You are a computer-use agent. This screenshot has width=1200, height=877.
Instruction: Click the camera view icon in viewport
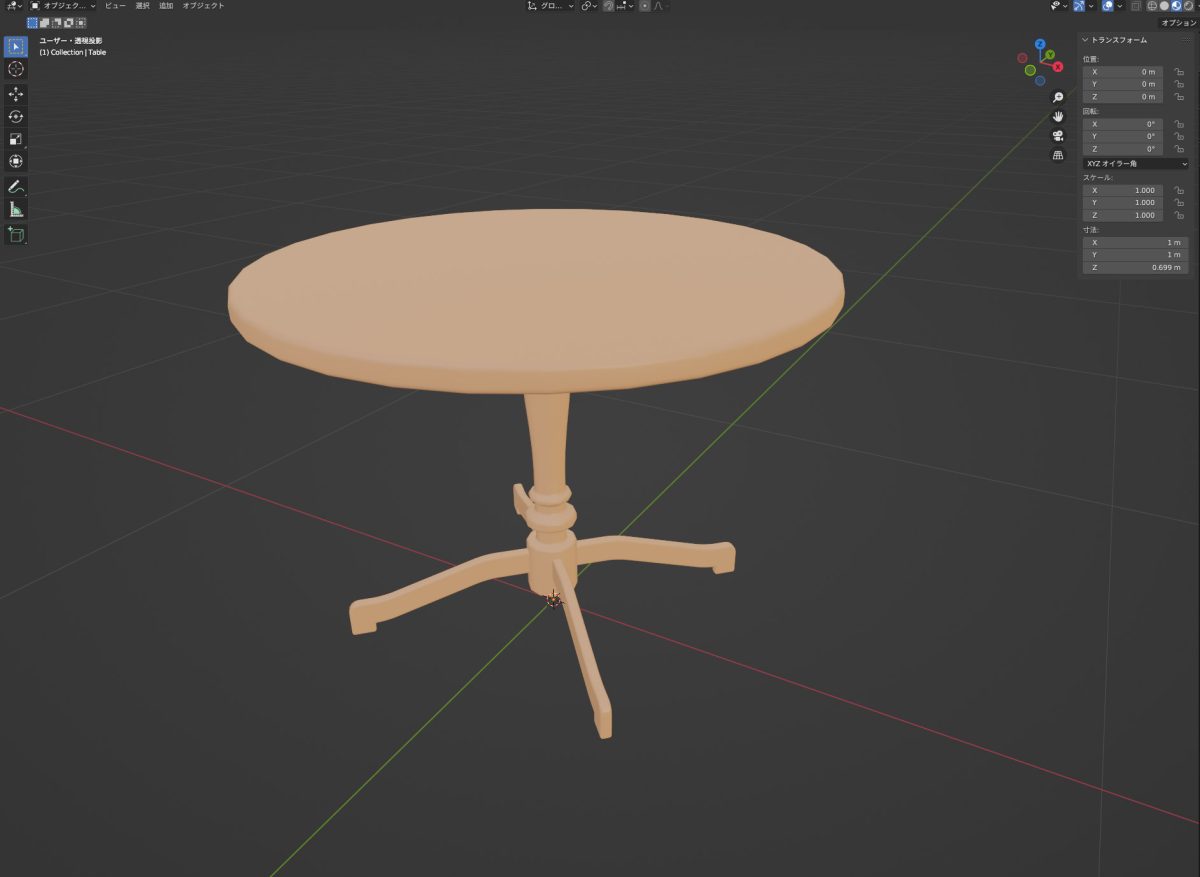pyautogui.click(x=1058, y=136)
